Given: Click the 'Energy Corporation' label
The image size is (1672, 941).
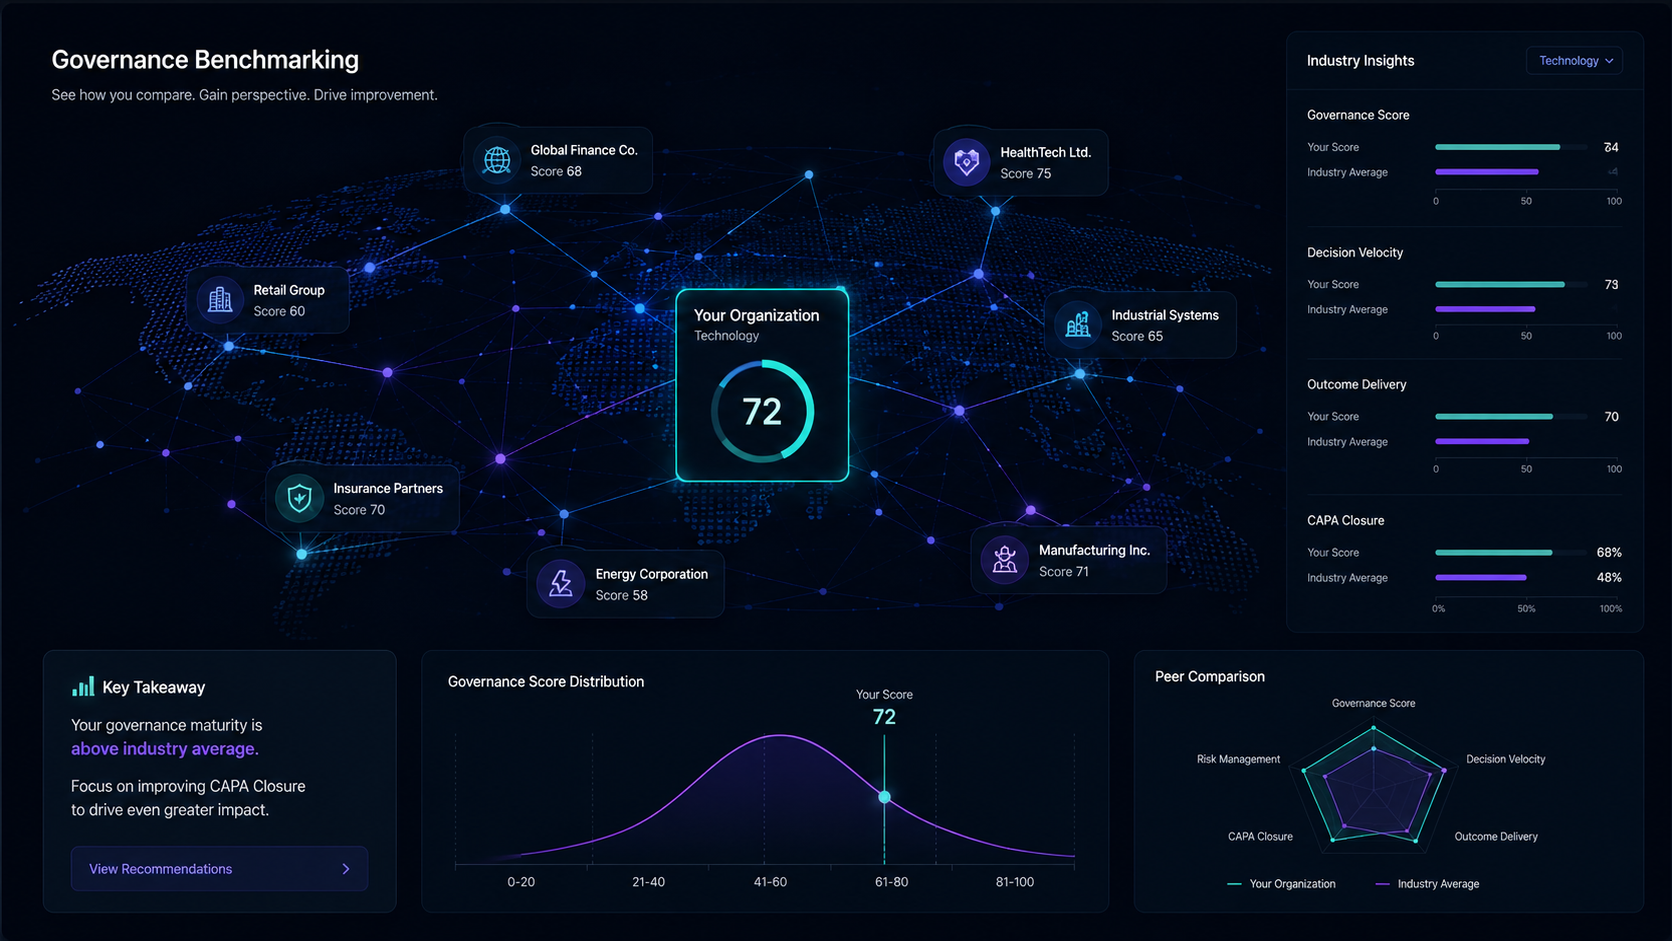Looking at the screenshot, I should click(x=652, y=574).
